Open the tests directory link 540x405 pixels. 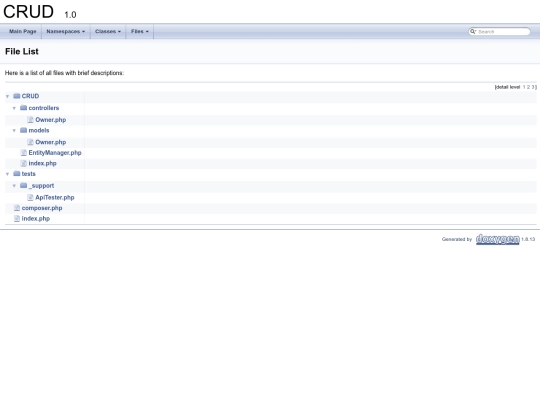coord(29,174)
